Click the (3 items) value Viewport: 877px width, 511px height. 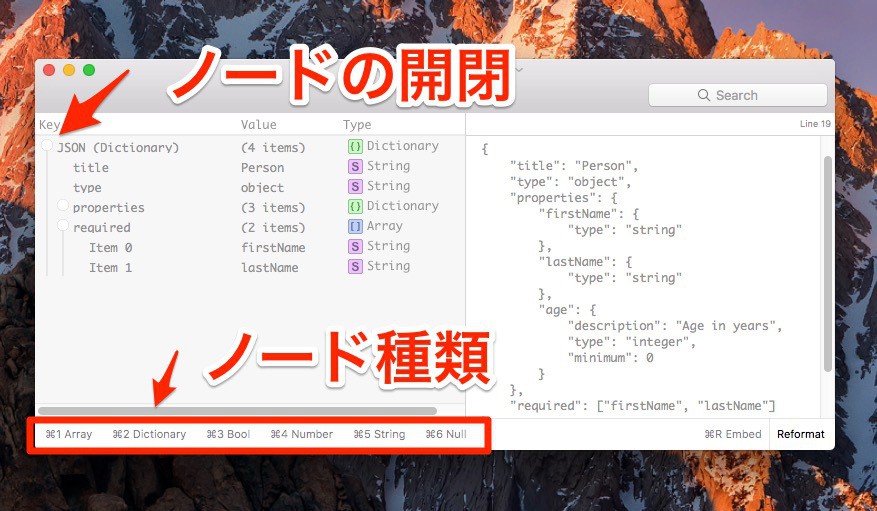(x=273, y=208)
